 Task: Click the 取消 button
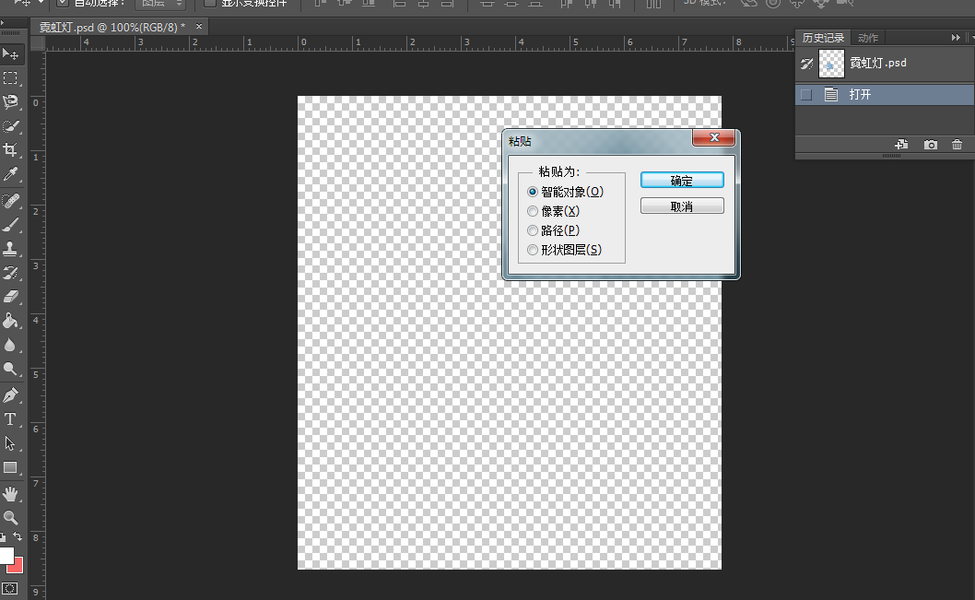[682, 206]
